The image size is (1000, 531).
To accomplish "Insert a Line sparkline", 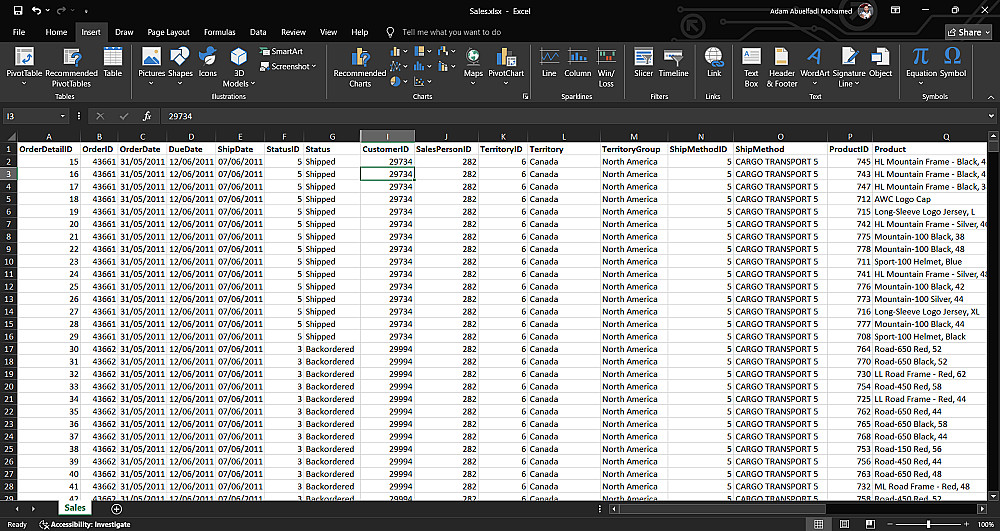I will coord(549,62).
